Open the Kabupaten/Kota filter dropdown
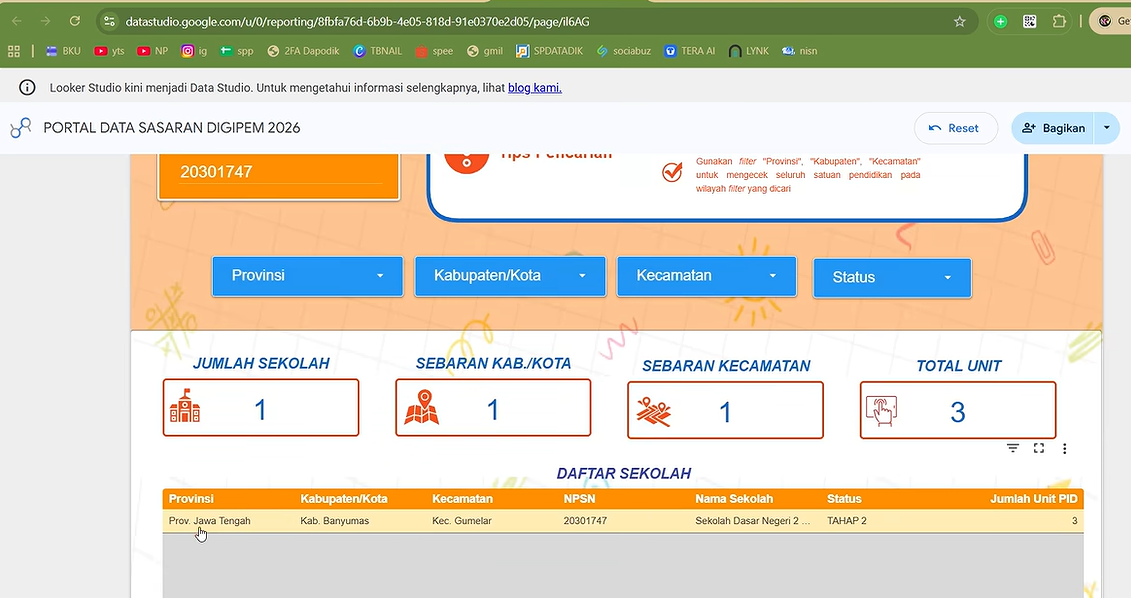Viewport: 1131px width, 598px height. pyautogui.click(x=510, y=276)
